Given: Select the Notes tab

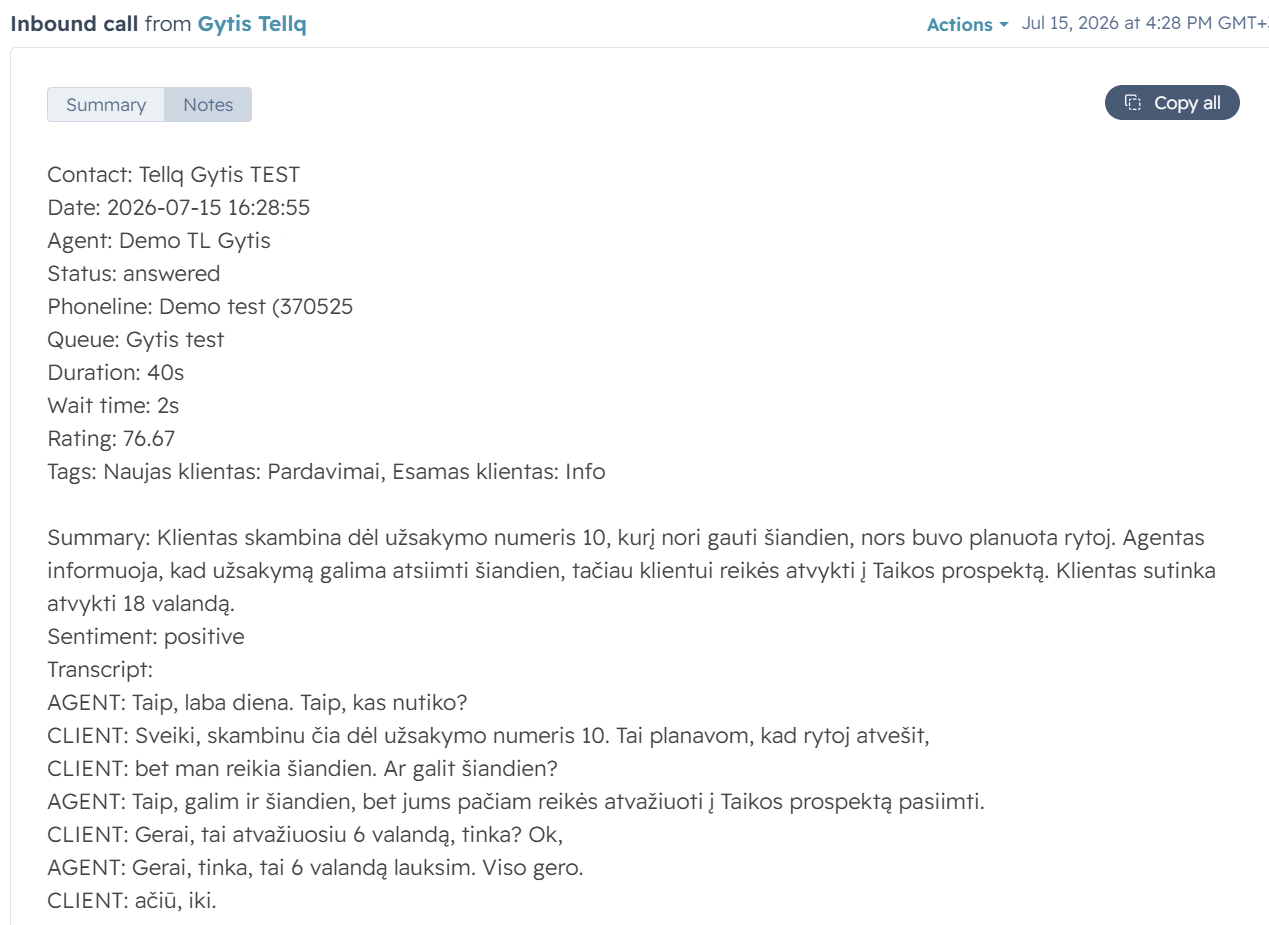Looking at the screenshot, I should pos(208,105).
